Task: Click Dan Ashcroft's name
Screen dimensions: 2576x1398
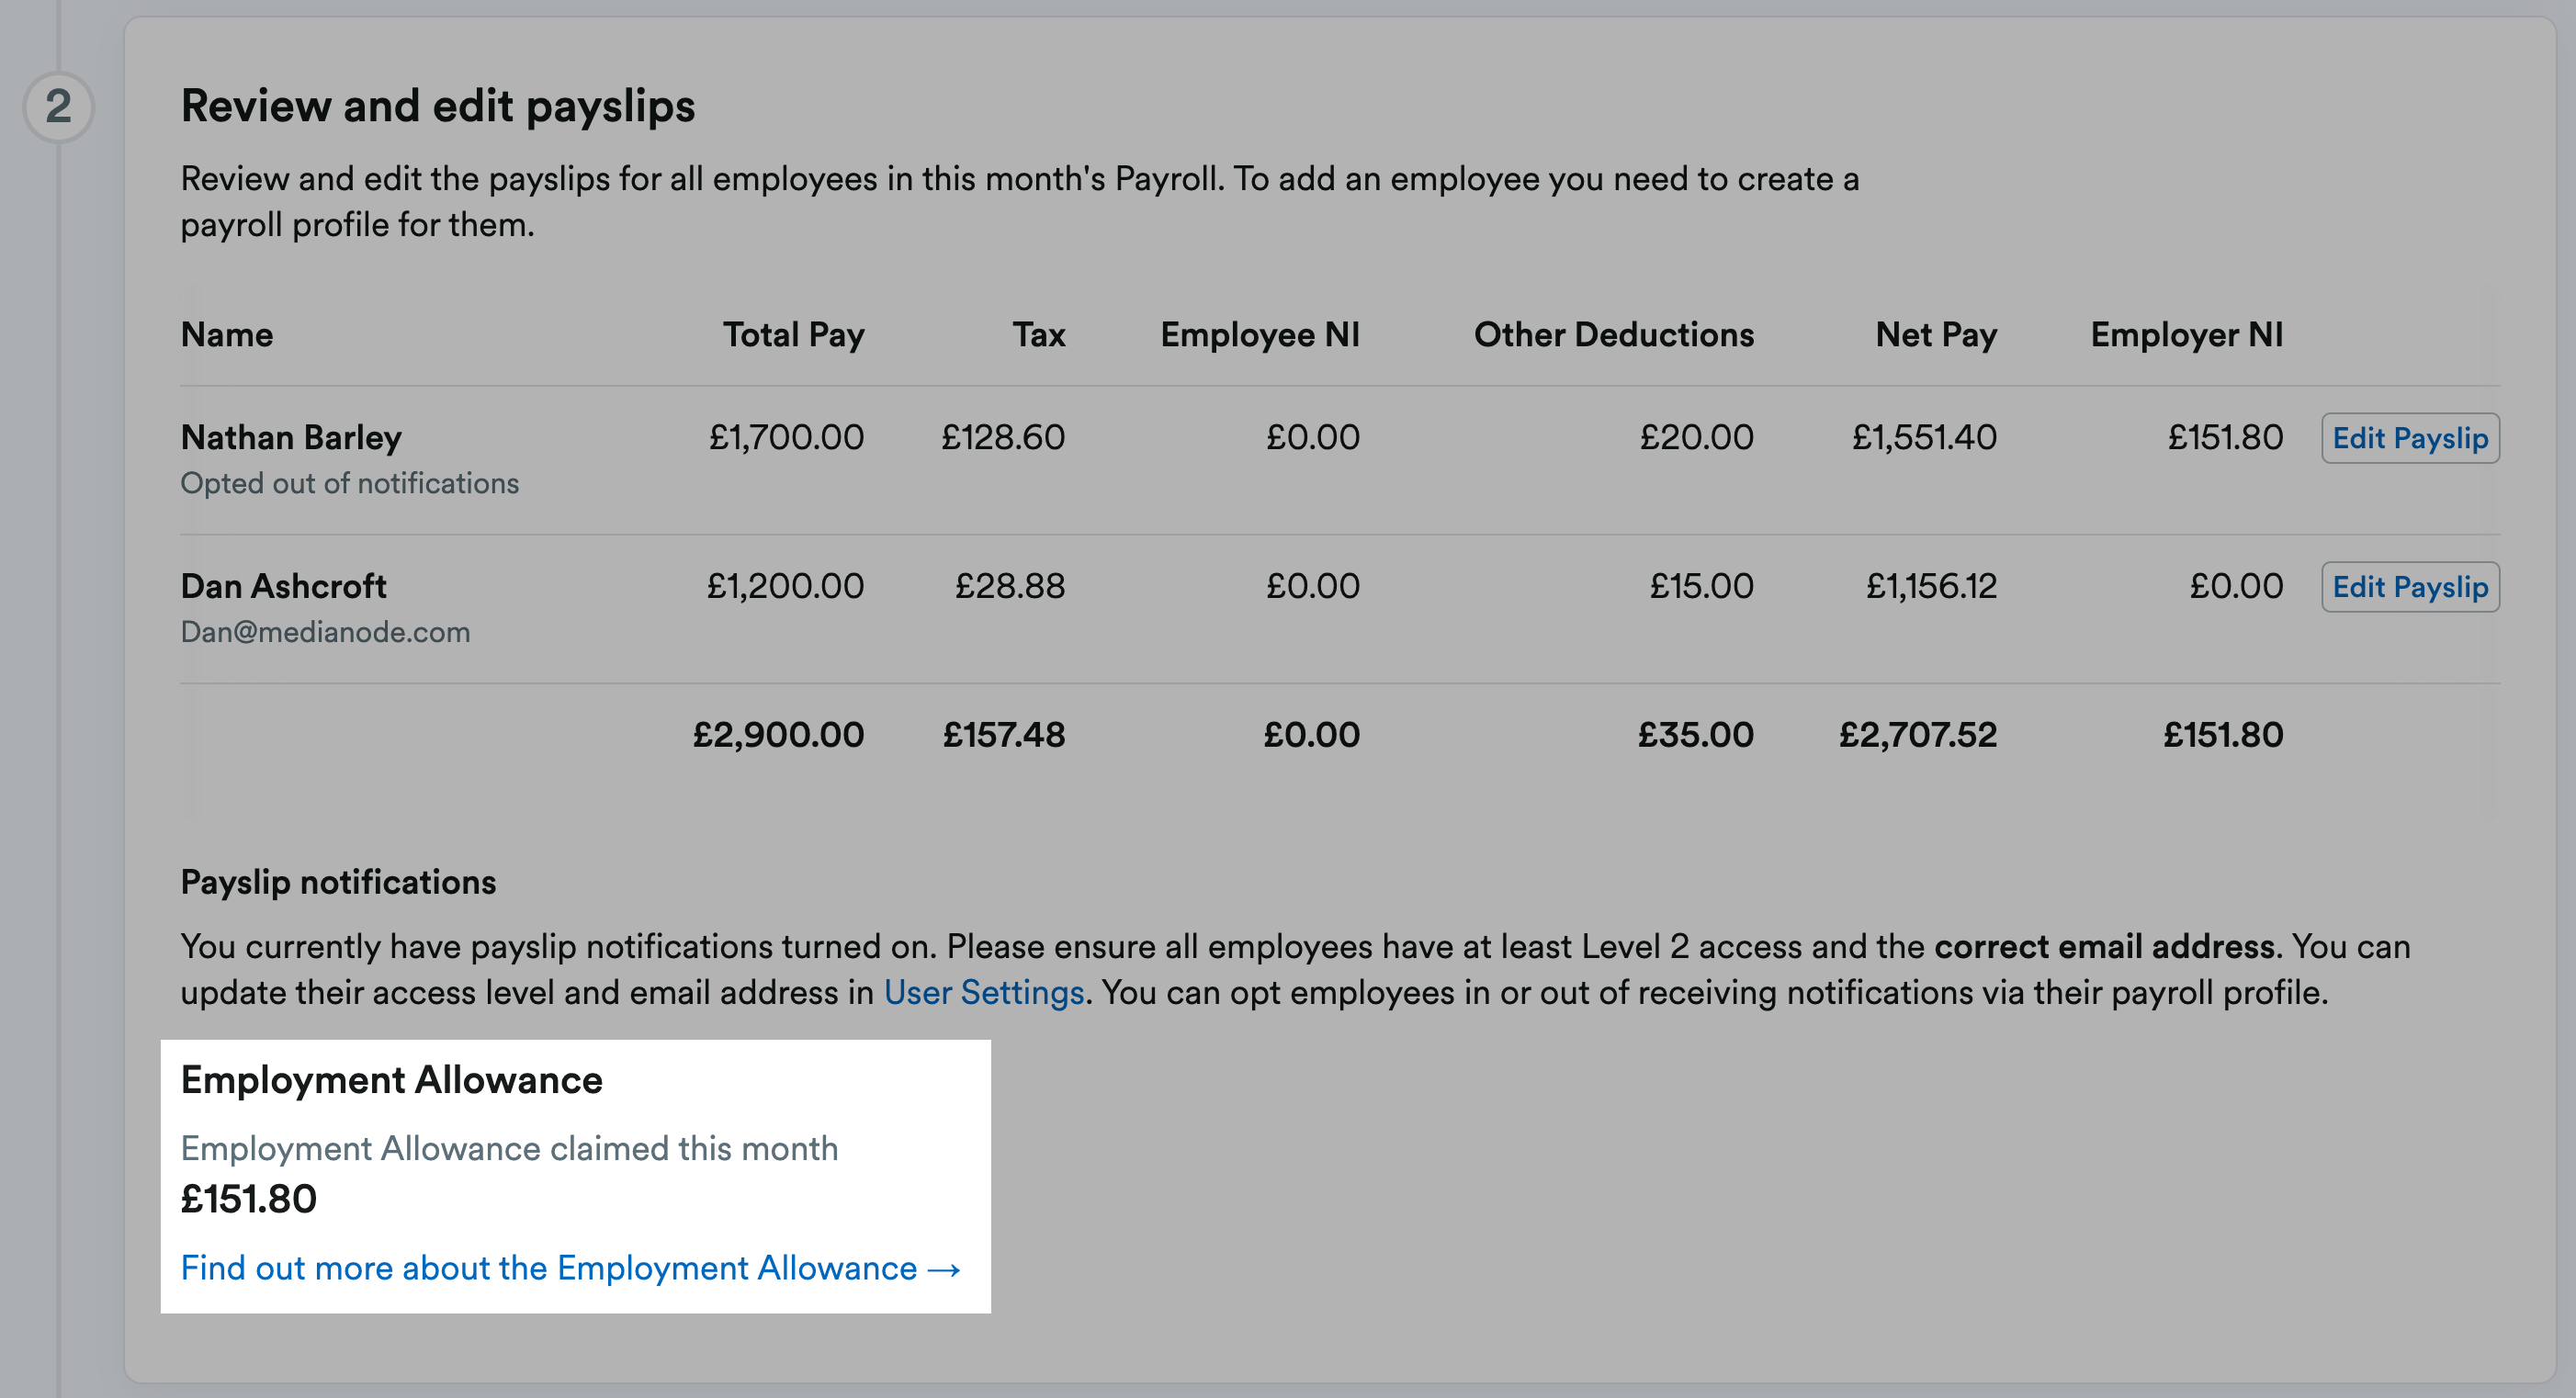Action: pos(283,587)
